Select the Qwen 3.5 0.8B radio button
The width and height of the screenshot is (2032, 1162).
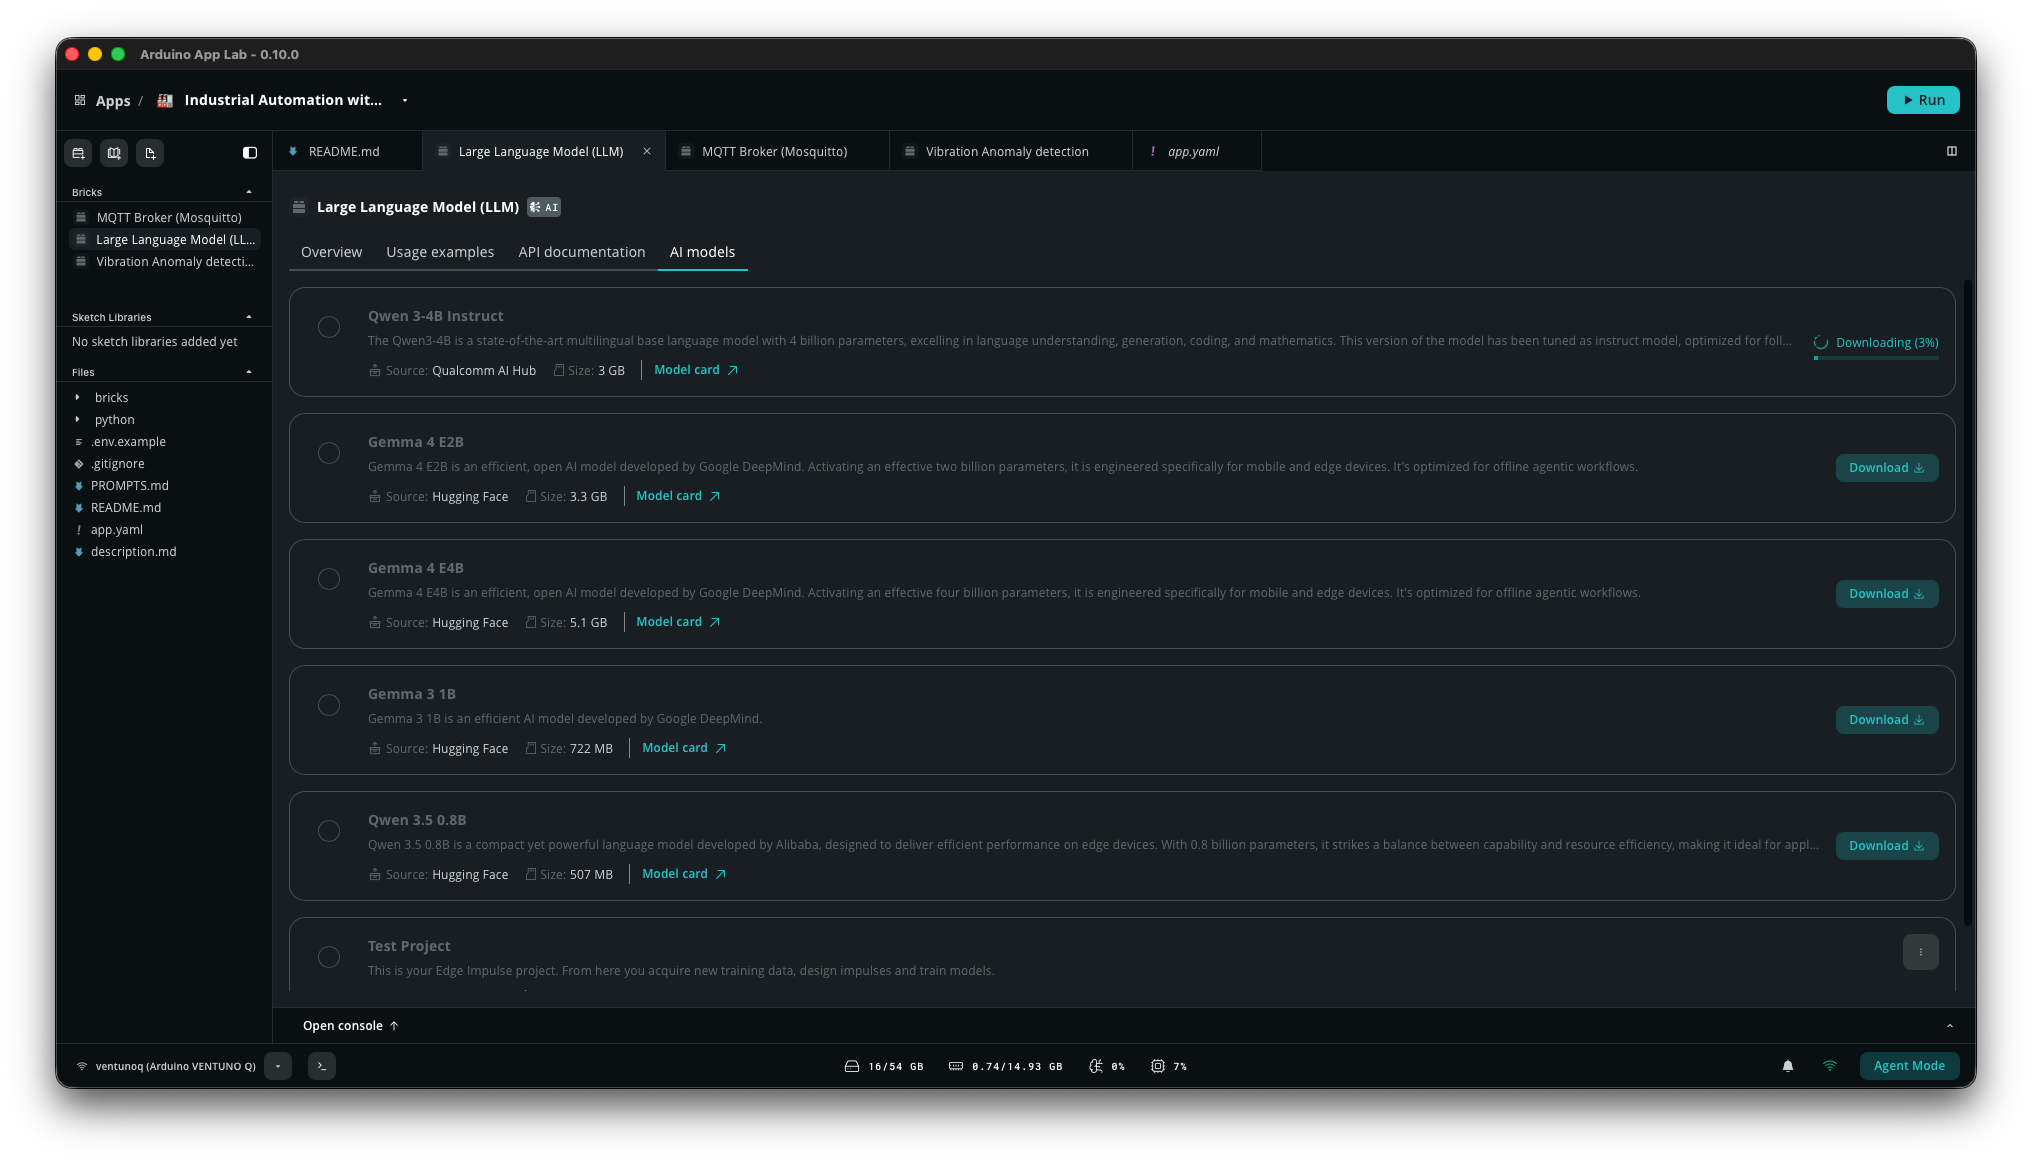[x=329, y=831]
